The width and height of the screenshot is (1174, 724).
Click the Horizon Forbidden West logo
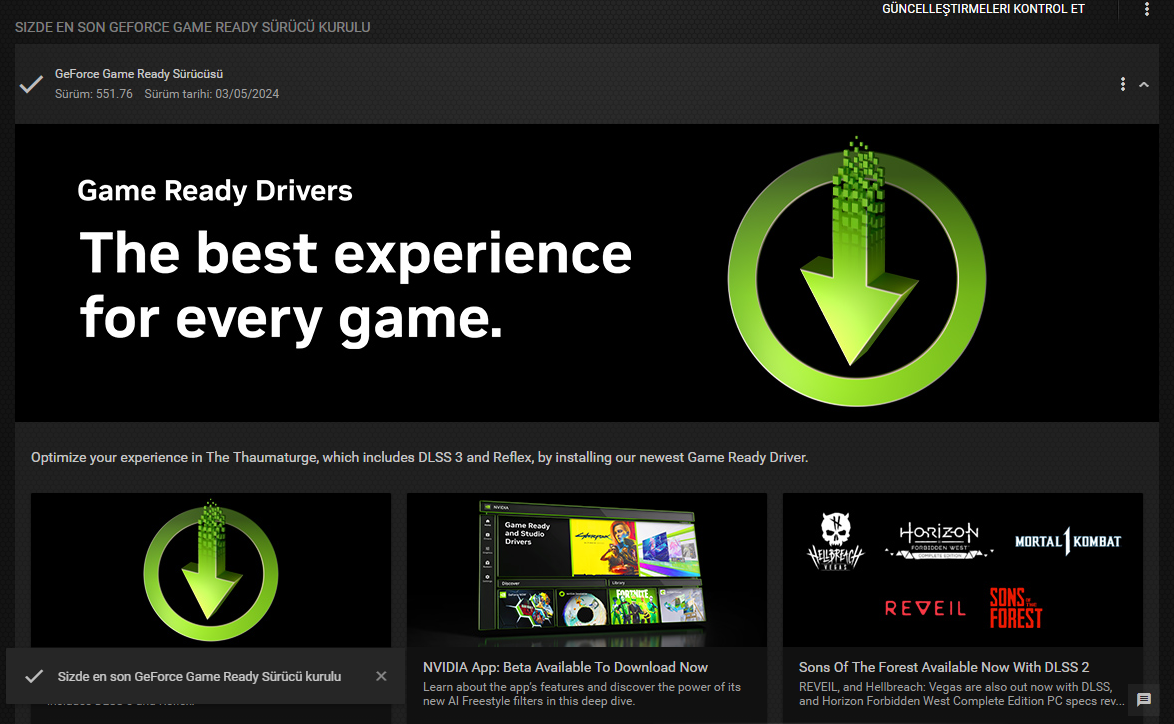coord(939,541)
